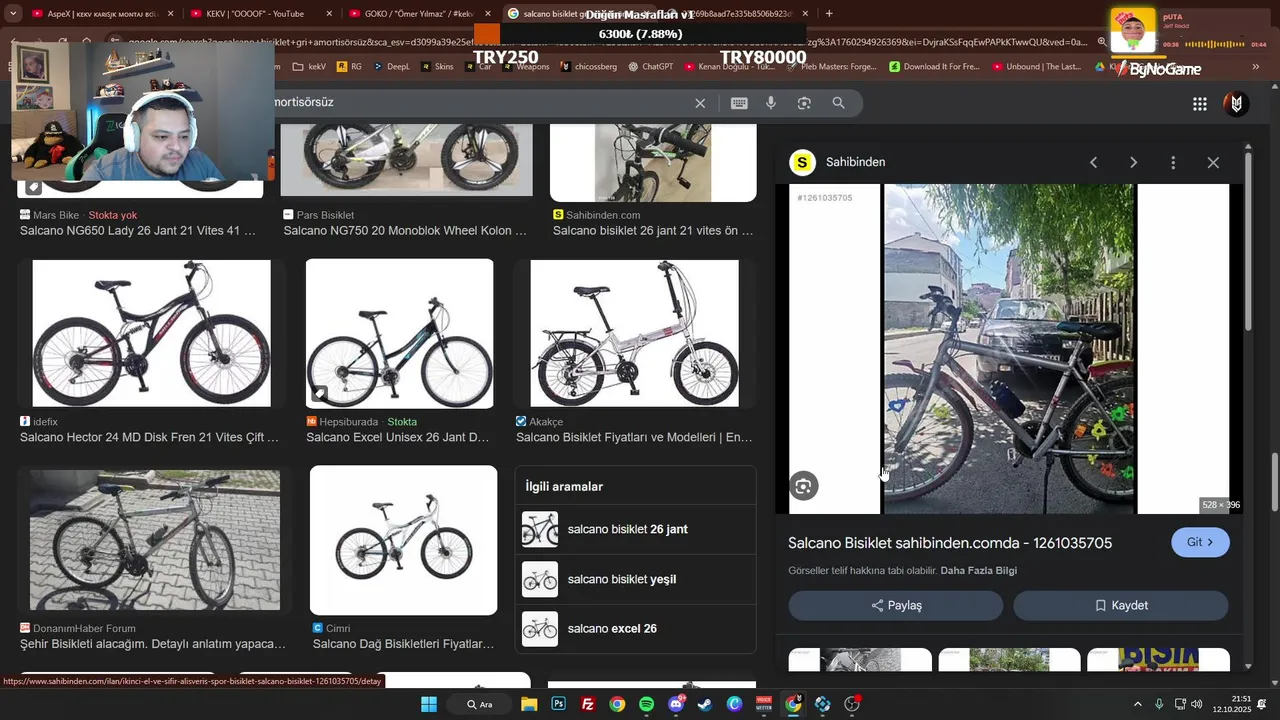Open taskbar Ara search box
This screenshot has width=1280, height=720.
coord(480,704)
